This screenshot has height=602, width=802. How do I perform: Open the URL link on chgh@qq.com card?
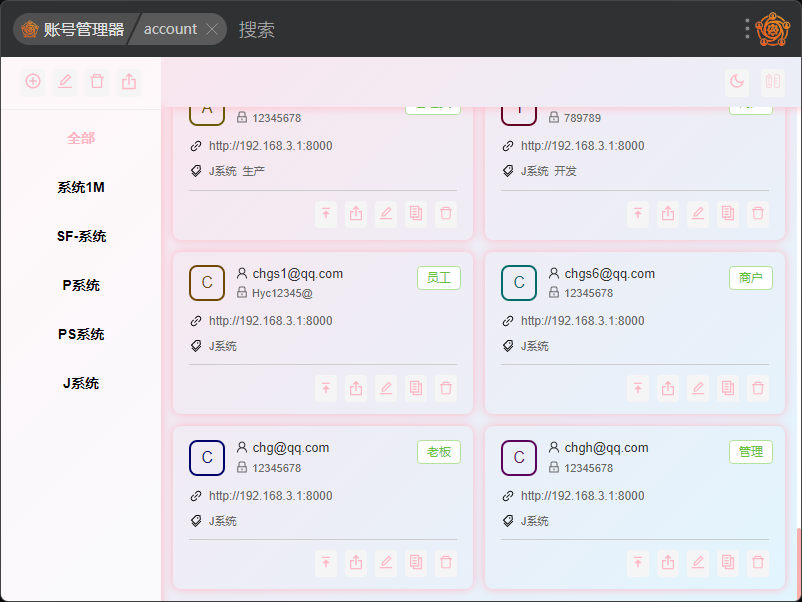pos(583,496)
